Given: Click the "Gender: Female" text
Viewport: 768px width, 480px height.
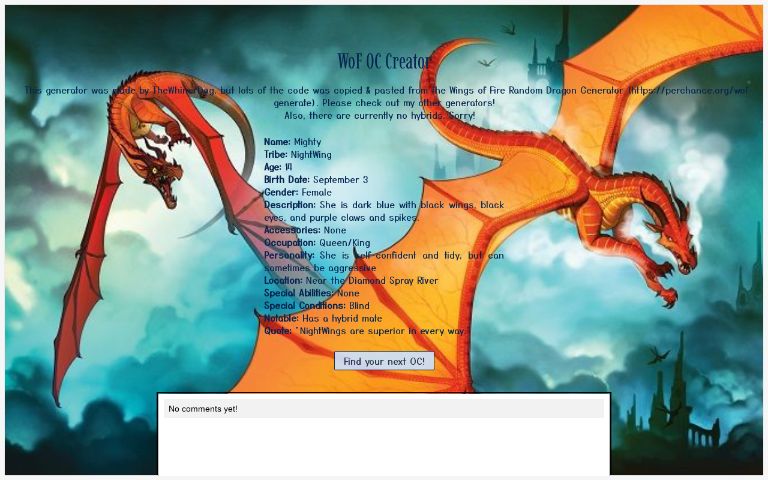Looking at the screenshot, I should pos(297,192).
